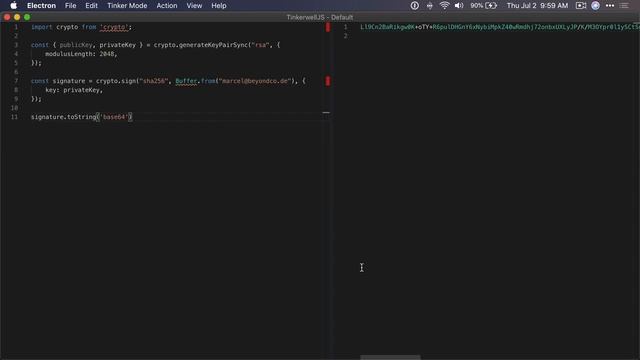The height and width of the screenshot is (360, 640).
Task: Open the battery status showing 90%
Action: (484, 6)
